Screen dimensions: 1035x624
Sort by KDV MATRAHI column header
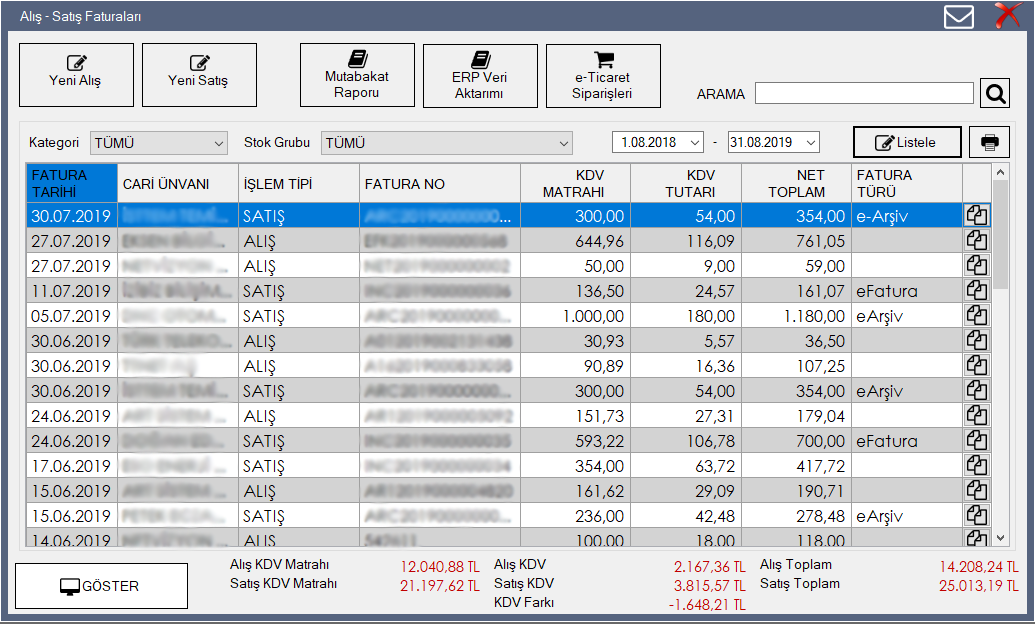(x=576, y=183)
